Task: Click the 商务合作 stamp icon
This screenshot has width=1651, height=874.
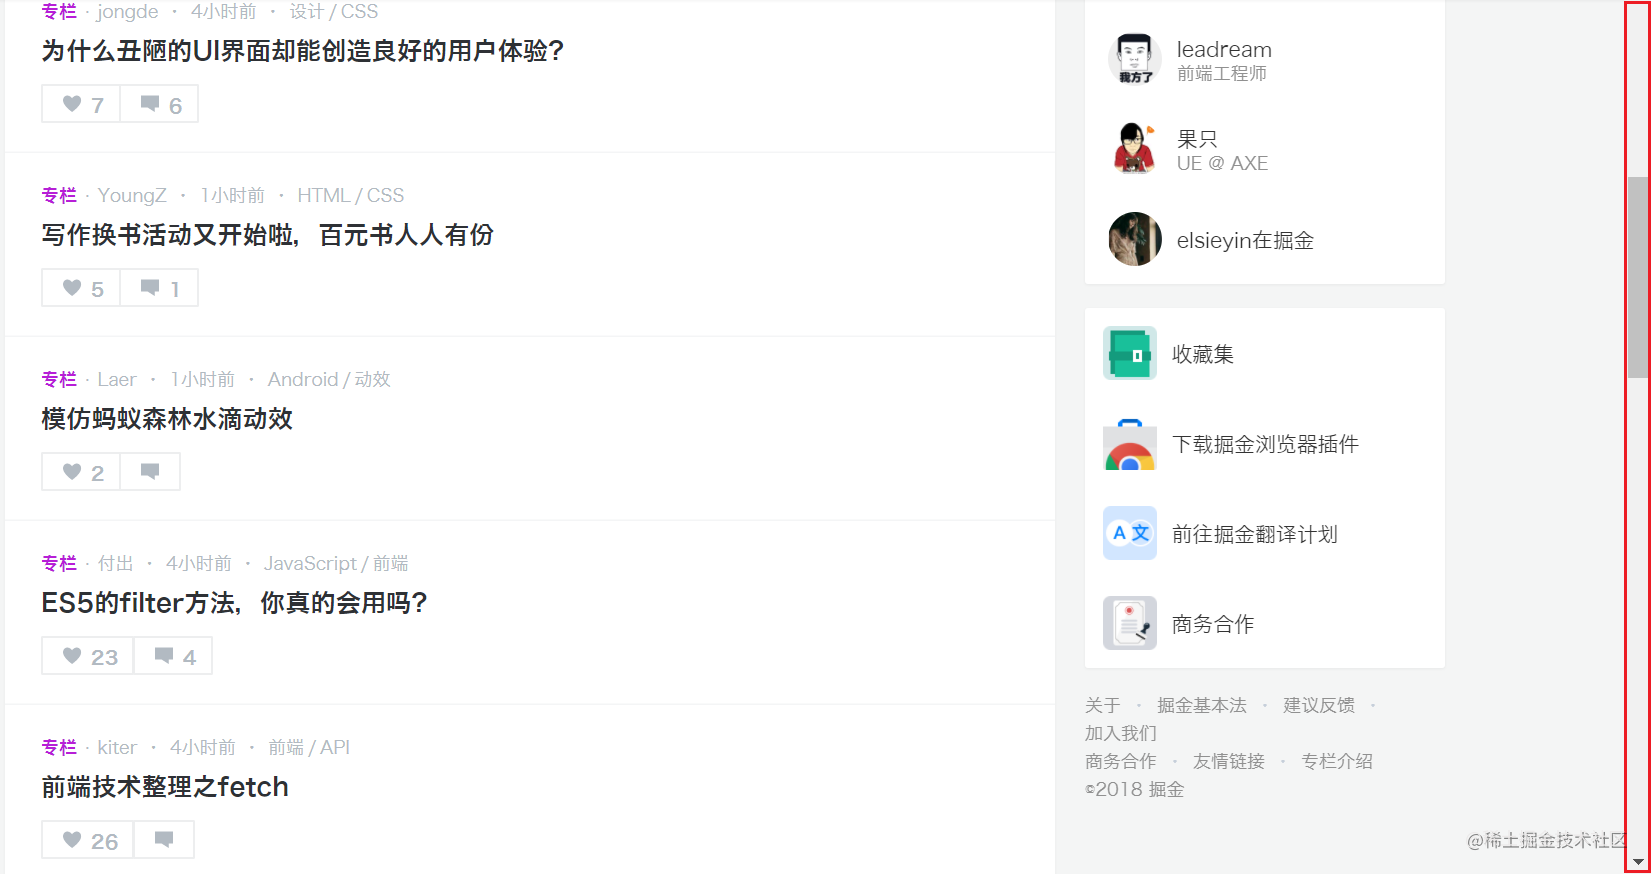Action: [1130, 623]
